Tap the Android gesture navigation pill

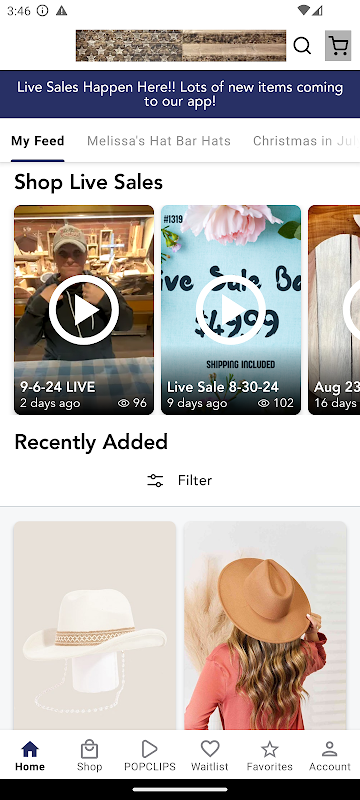click(180, 789)
